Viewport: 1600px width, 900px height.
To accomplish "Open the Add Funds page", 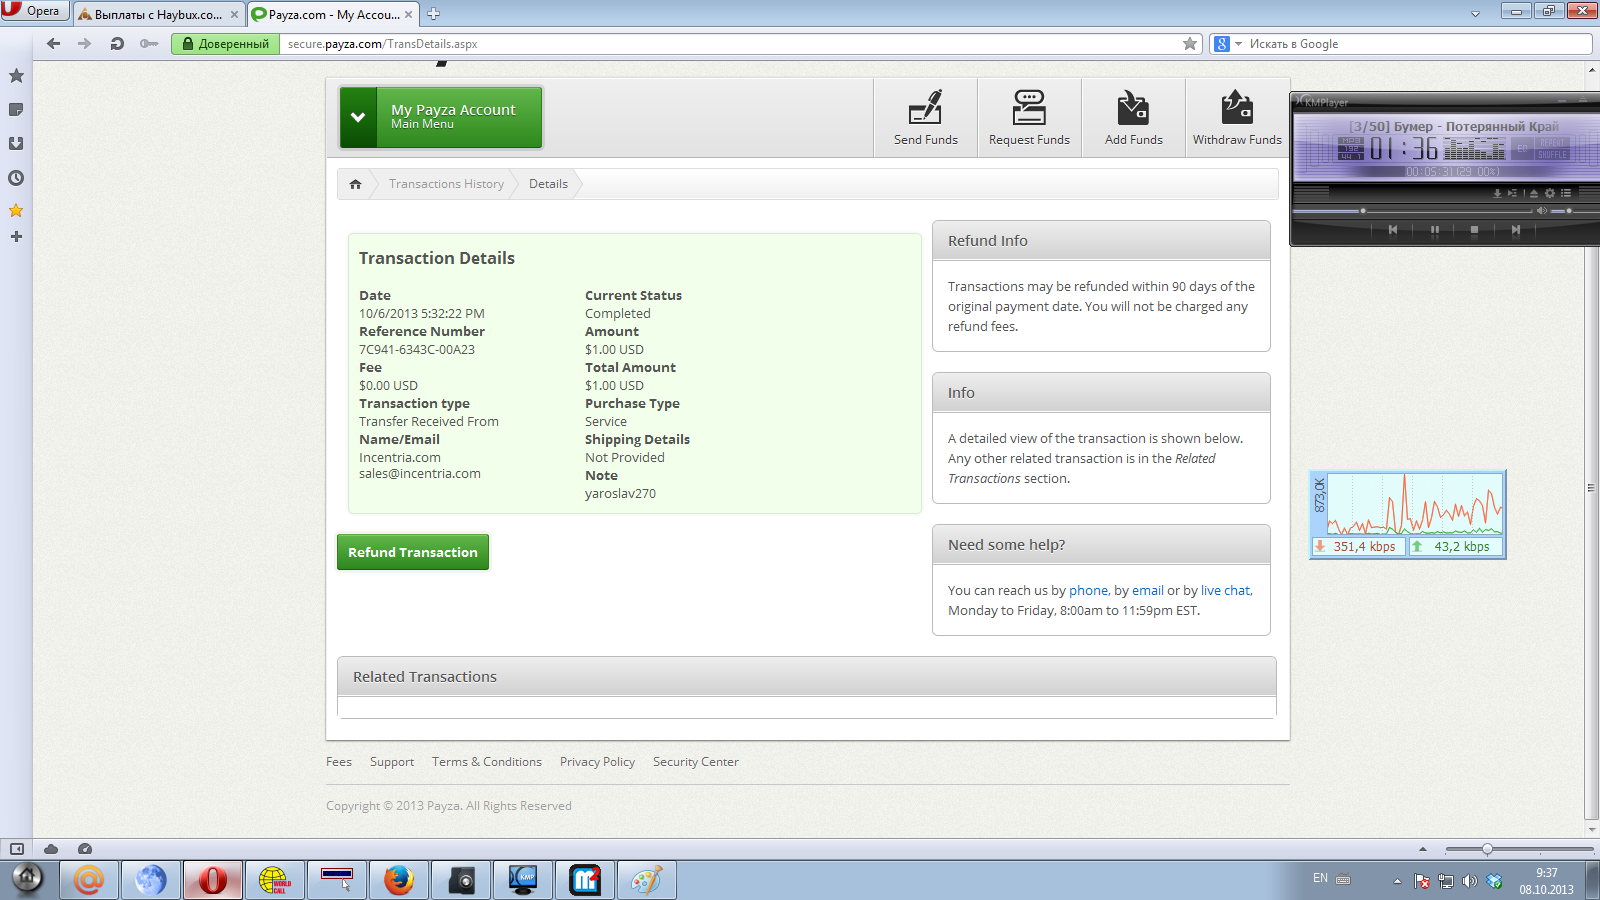I will click(x=1133, y=118).
